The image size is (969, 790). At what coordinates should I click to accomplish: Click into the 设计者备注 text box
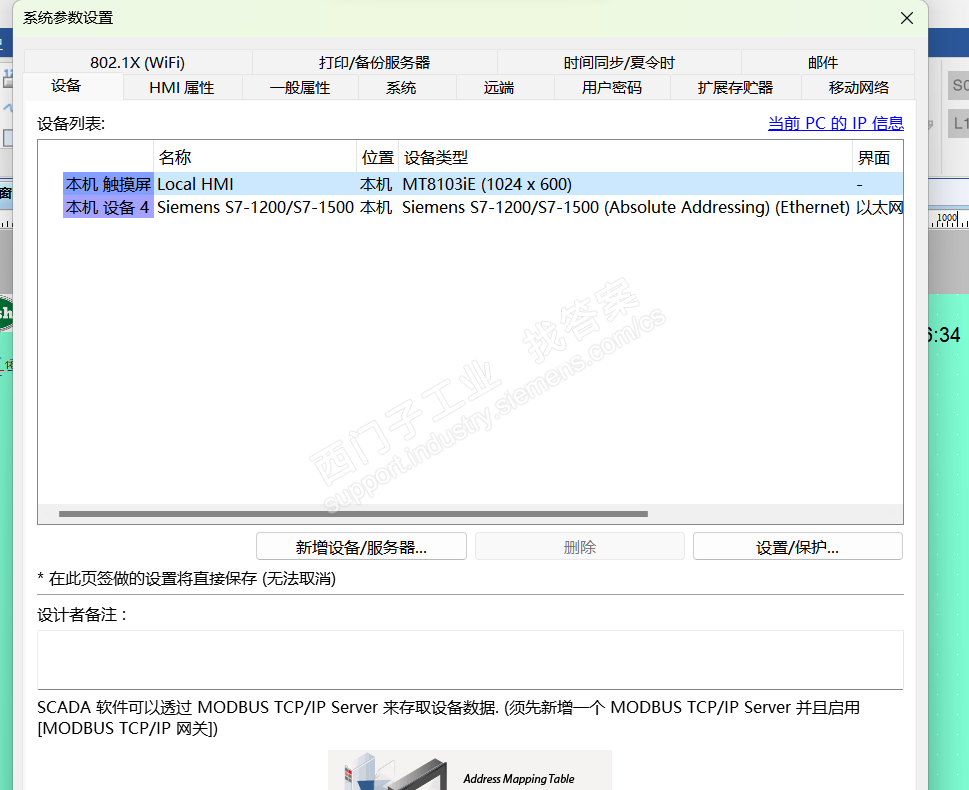(470, 660)
